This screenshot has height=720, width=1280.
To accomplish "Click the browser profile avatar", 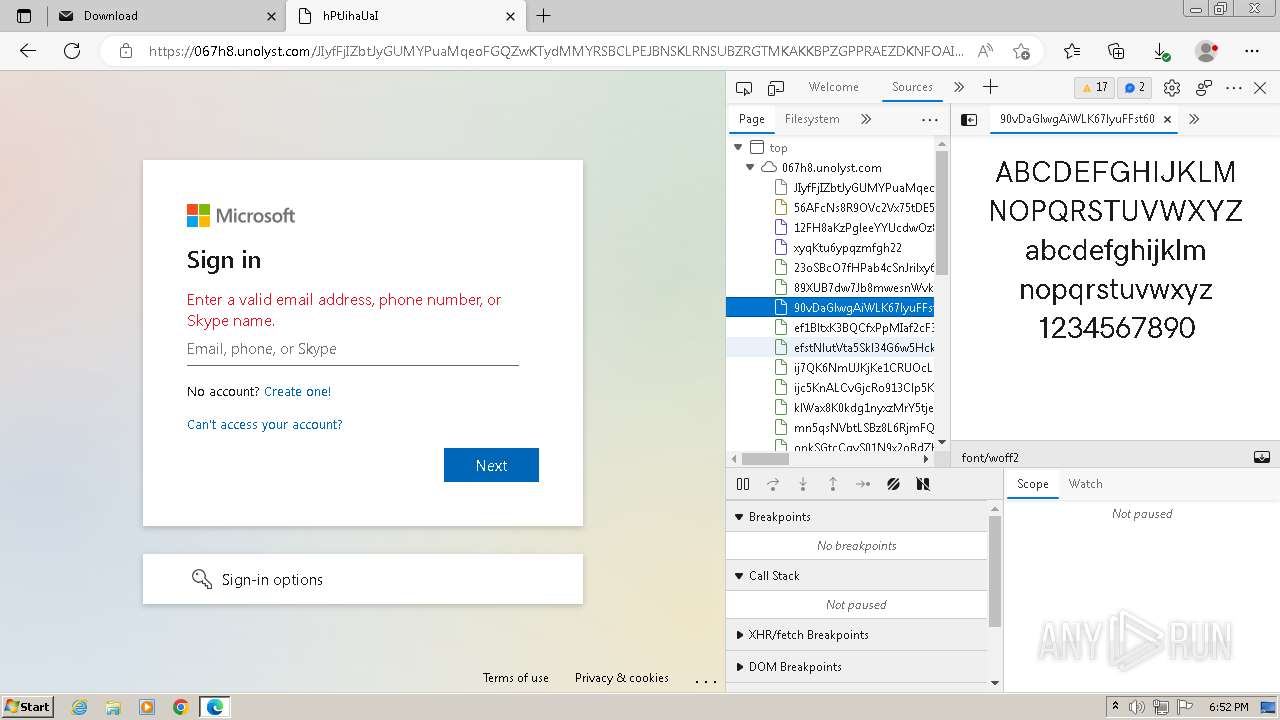I will pyautogui.click(x=1207, y=51).
